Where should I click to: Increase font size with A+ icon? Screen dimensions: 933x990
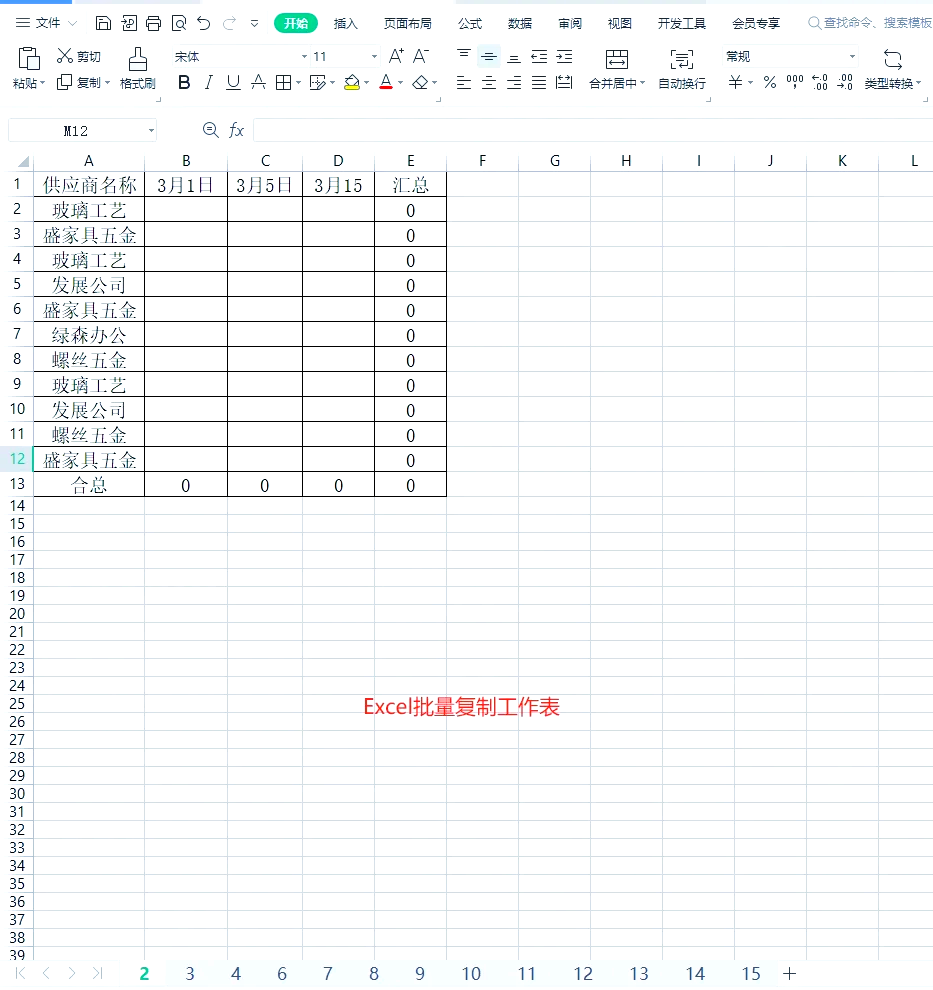(x=396, y=56)
